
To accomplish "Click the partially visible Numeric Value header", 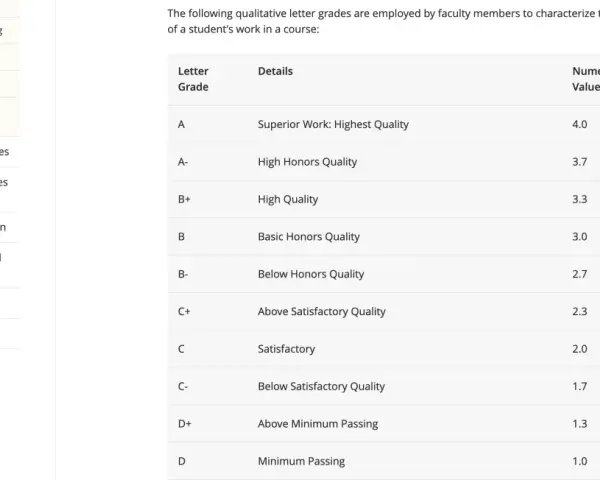I will (586, 79).
